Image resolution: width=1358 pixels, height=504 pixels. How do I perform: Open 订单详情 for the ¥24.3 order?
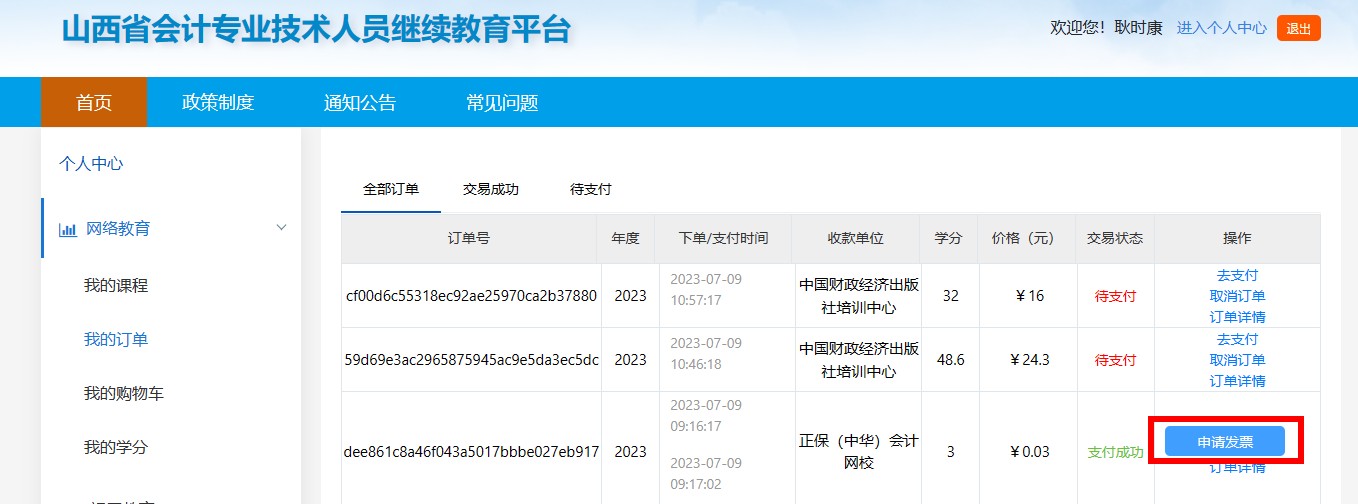[1237, 381]
